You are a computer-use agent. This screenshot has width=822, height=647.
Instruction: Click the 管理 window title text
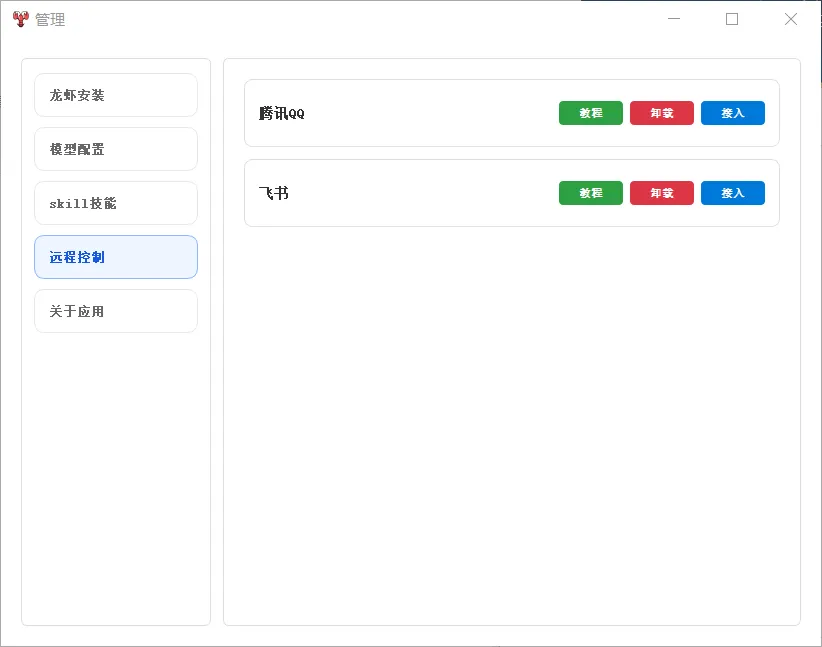(x=50, y=19)
